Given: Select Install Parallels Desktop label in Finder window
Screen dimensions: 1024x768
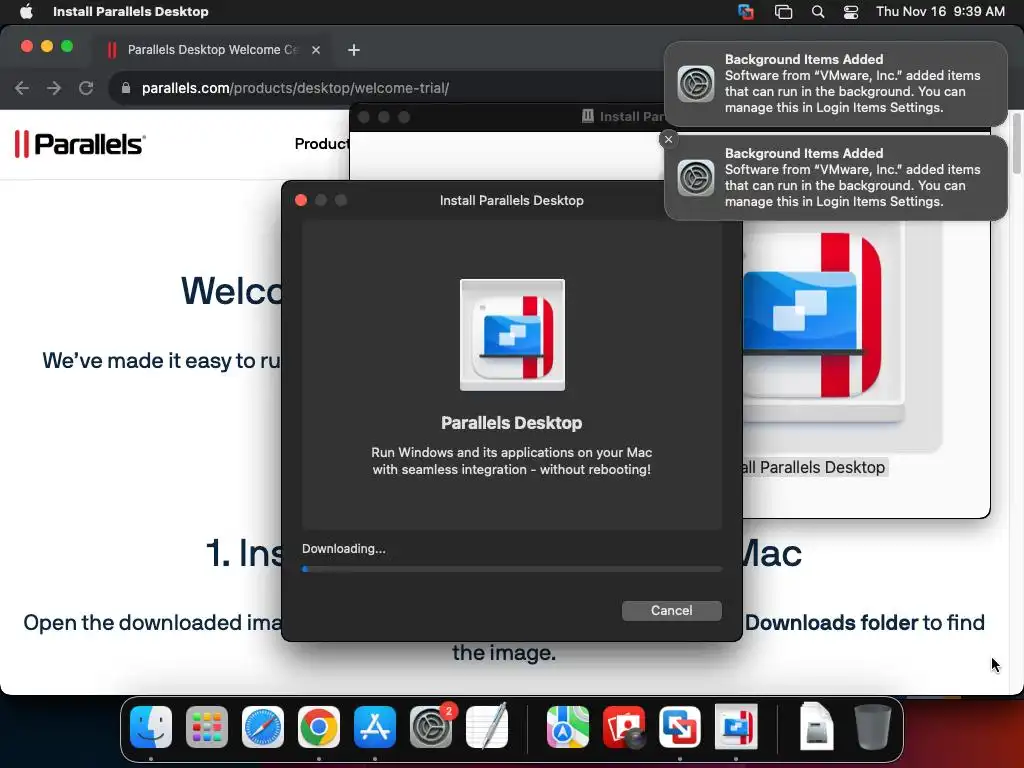Looking at the screenshot, I should (x=814, y=468).
